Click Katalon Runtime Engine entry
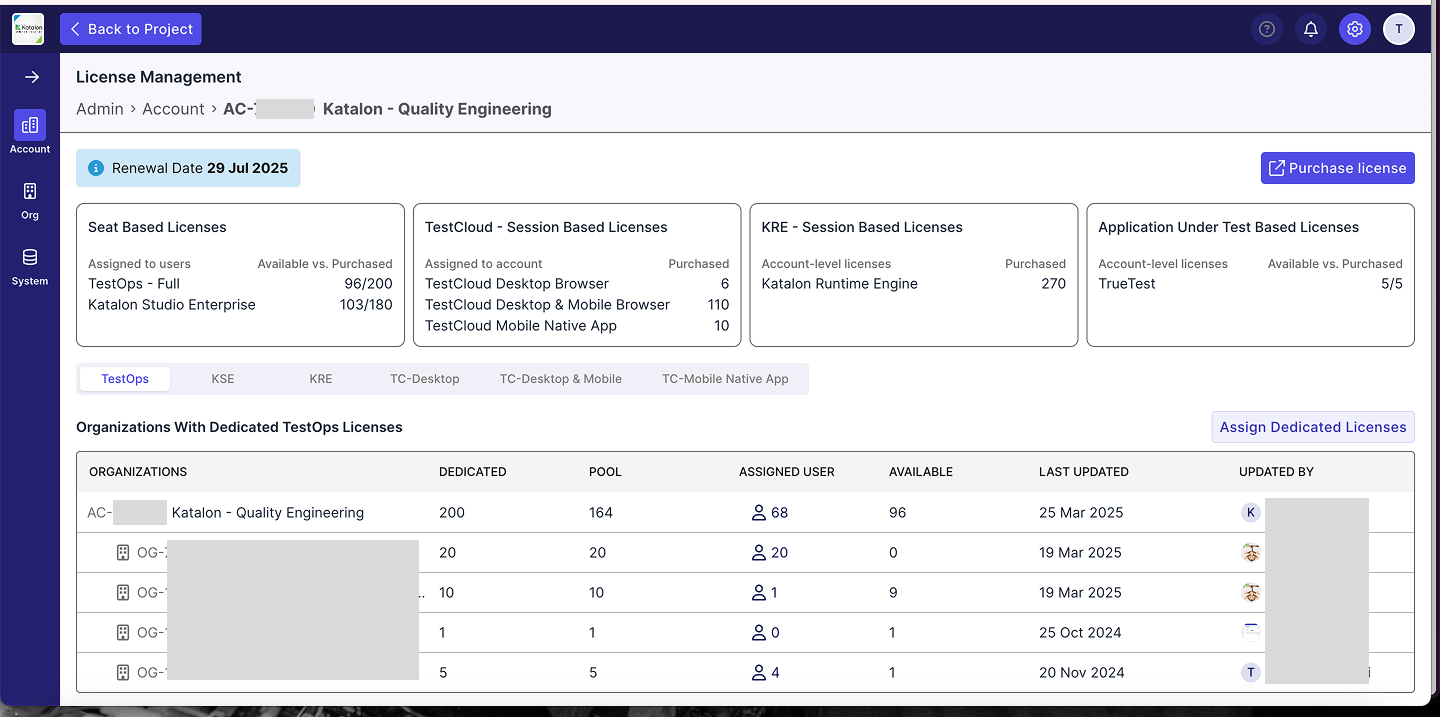The image size is (1440, 717). (840, 284)
